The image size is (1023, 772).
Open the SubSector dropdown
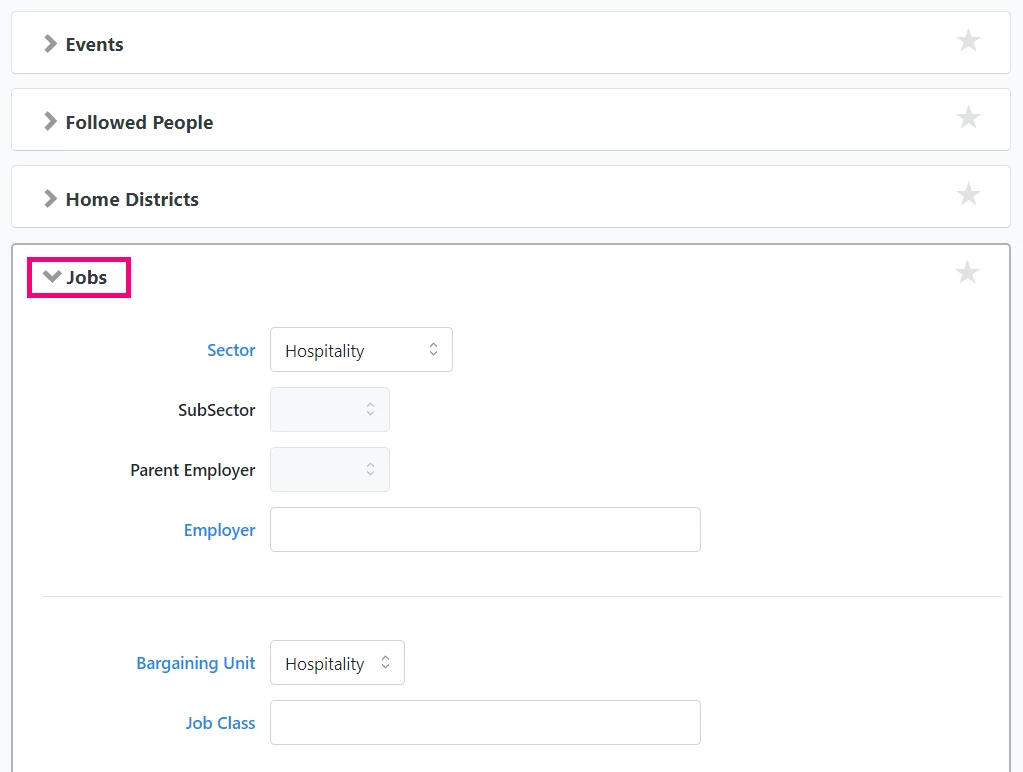pos(329,409)
